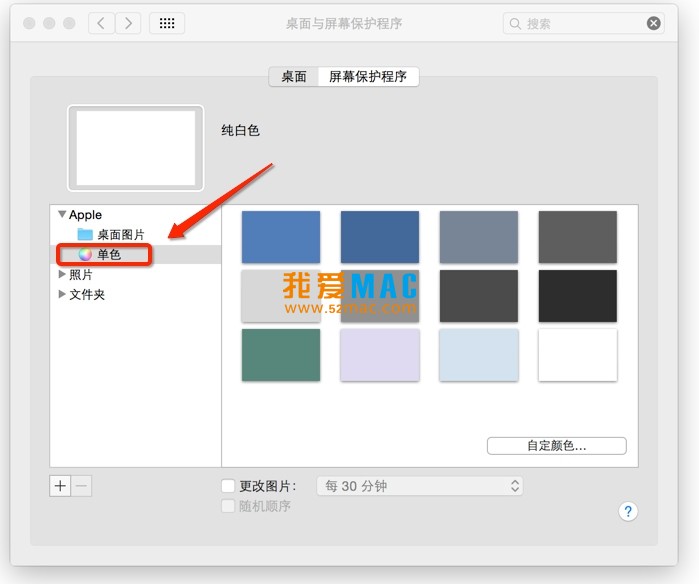
Task: Choose the charcoal dark gray swatch
Action: click(x=479, y=296)
